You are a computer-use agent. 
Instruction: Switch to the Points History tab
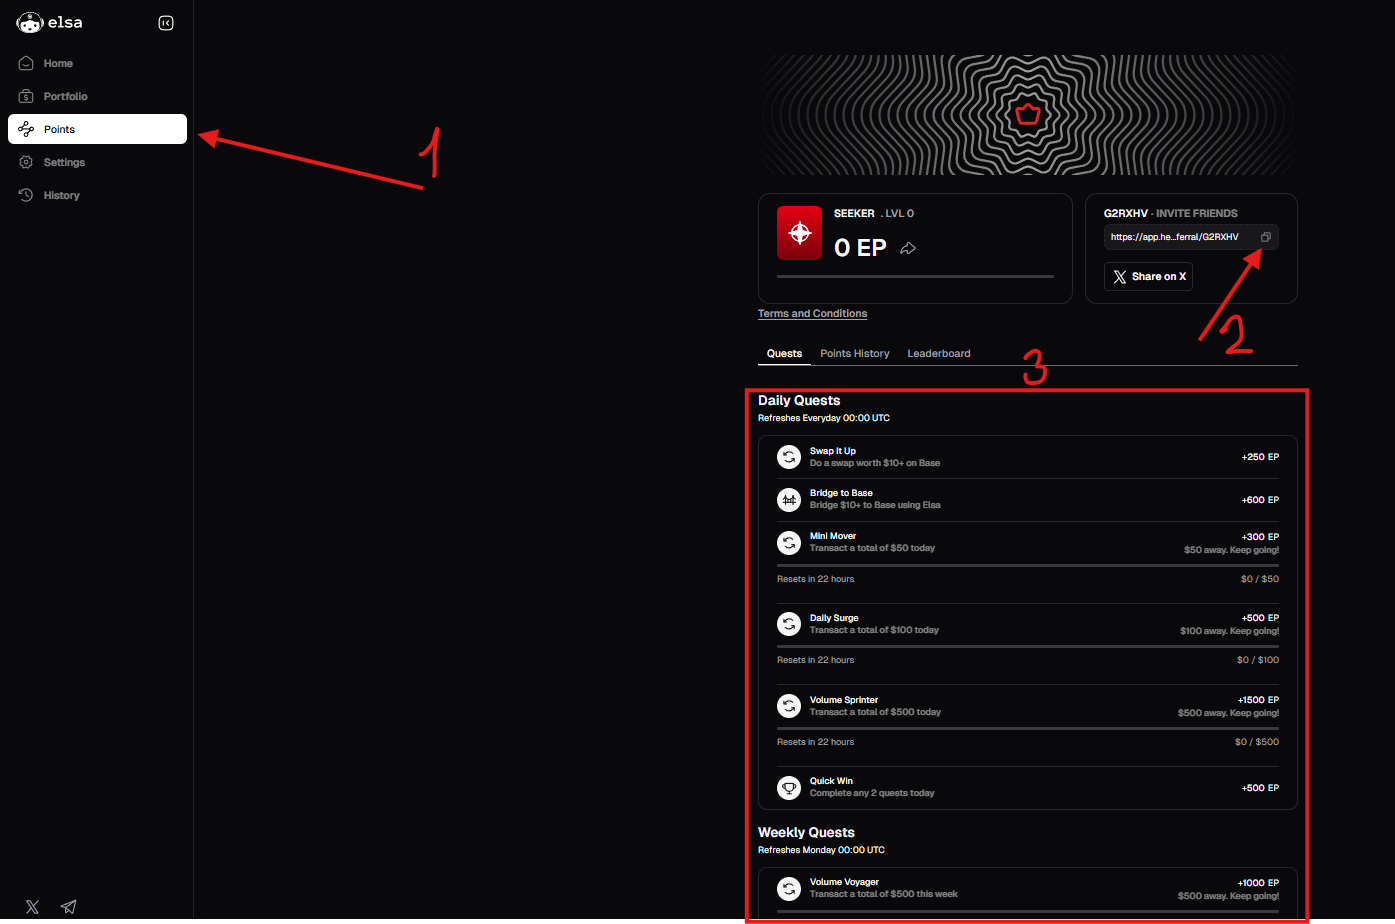(854, 353)
